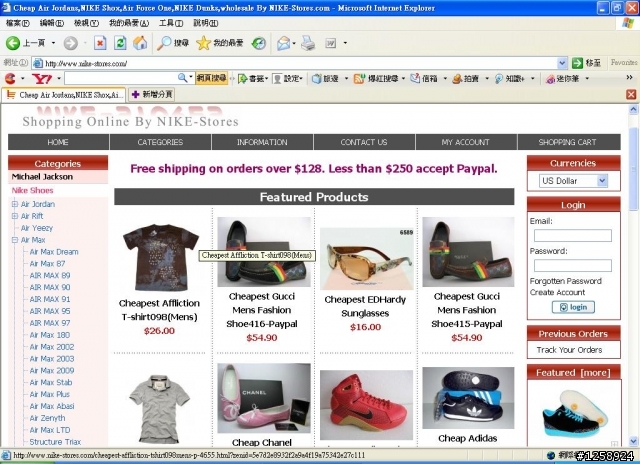Click the Yahoo Mail icon in toolbar
The image size is (640, 464).
click(415, 78)
